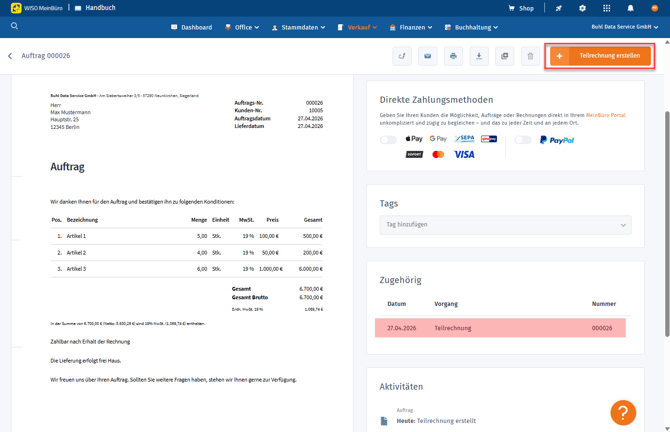The width and height of the screenshot is (670, 432).
Task: Duplicate the order using the copy icon
Action: click(x=505, y=56)
